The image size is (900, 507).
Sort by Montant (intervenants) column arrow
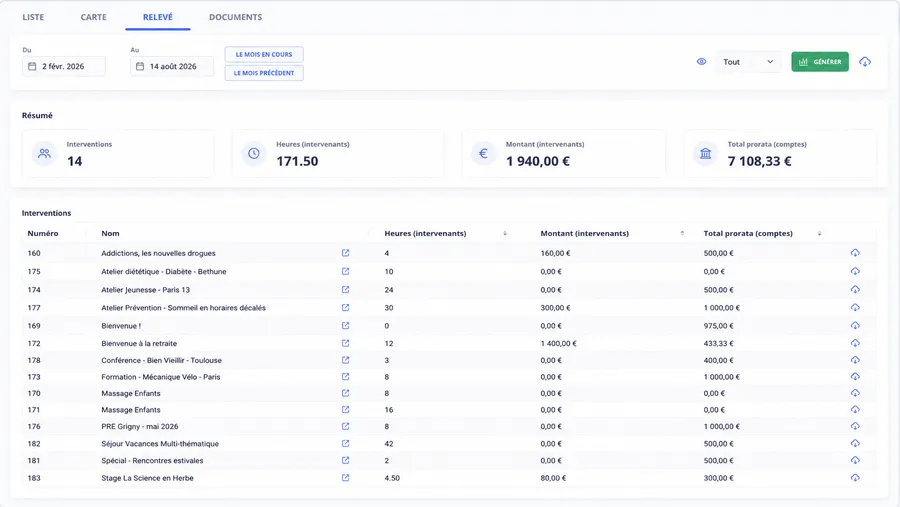tap(682, 233)
